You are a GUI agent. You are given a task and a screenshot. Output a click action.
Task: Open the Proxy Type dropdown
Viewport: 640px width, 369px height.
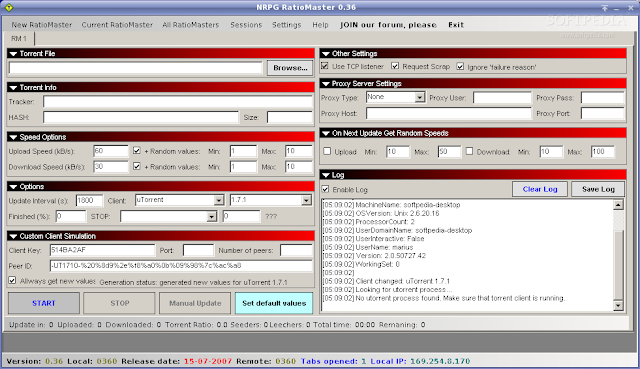pyautogui.click(x=419, y=98)
